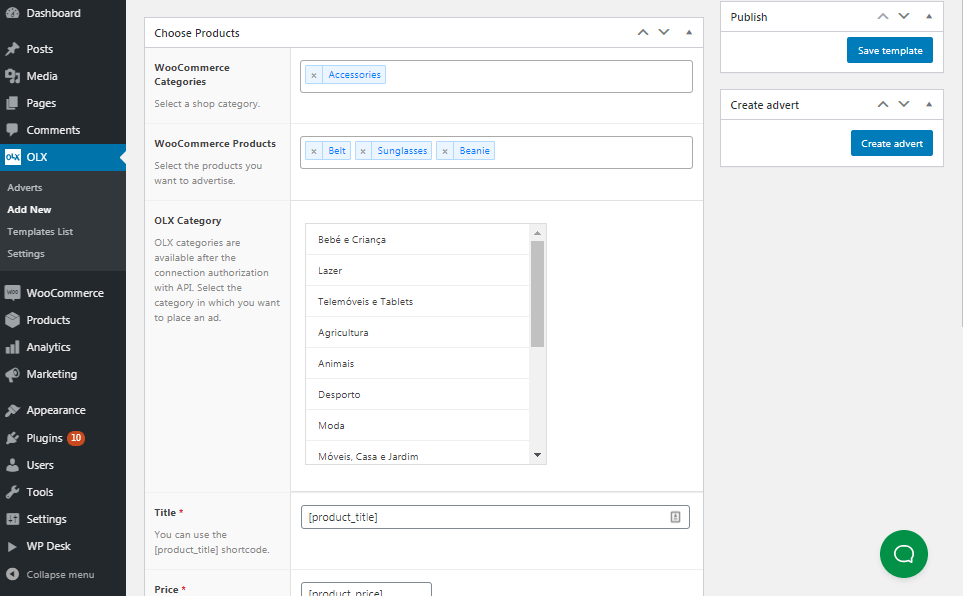Image resolution: width=963 pixels, height=596 pixels.
Task: Select Telemóveis e Tablets category
Action: point(417,302)
